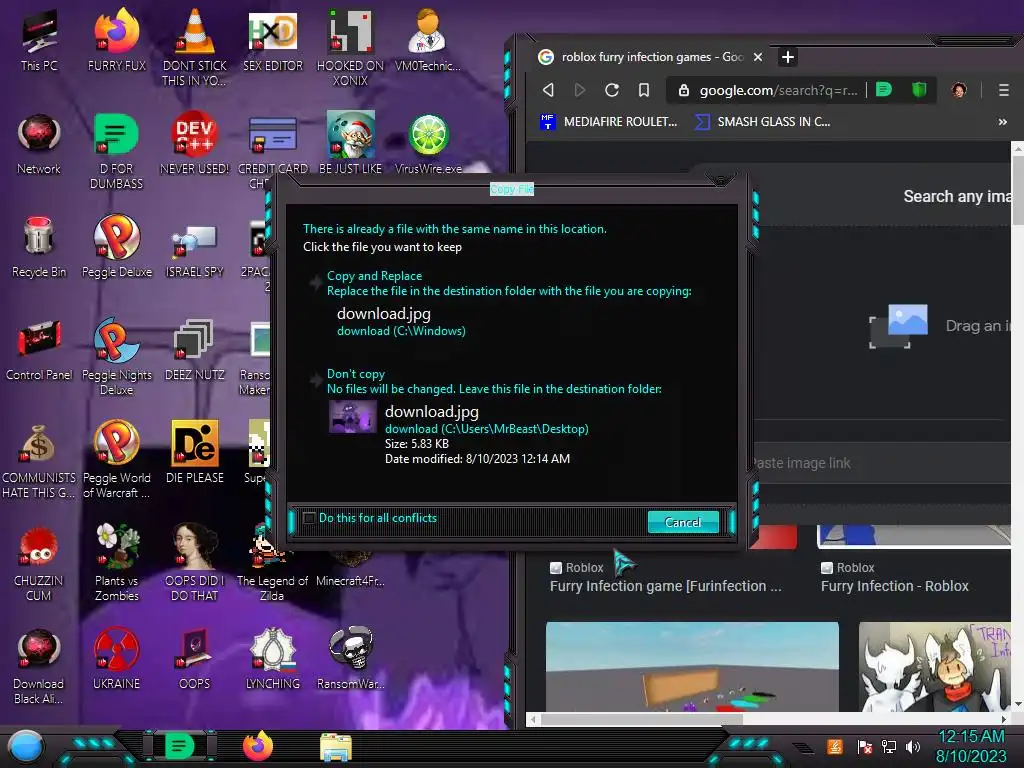The width and height of the screenshot is (1024, 768).
Task: Open the VMOTechnic desktop icon
Action: point(428,40)
